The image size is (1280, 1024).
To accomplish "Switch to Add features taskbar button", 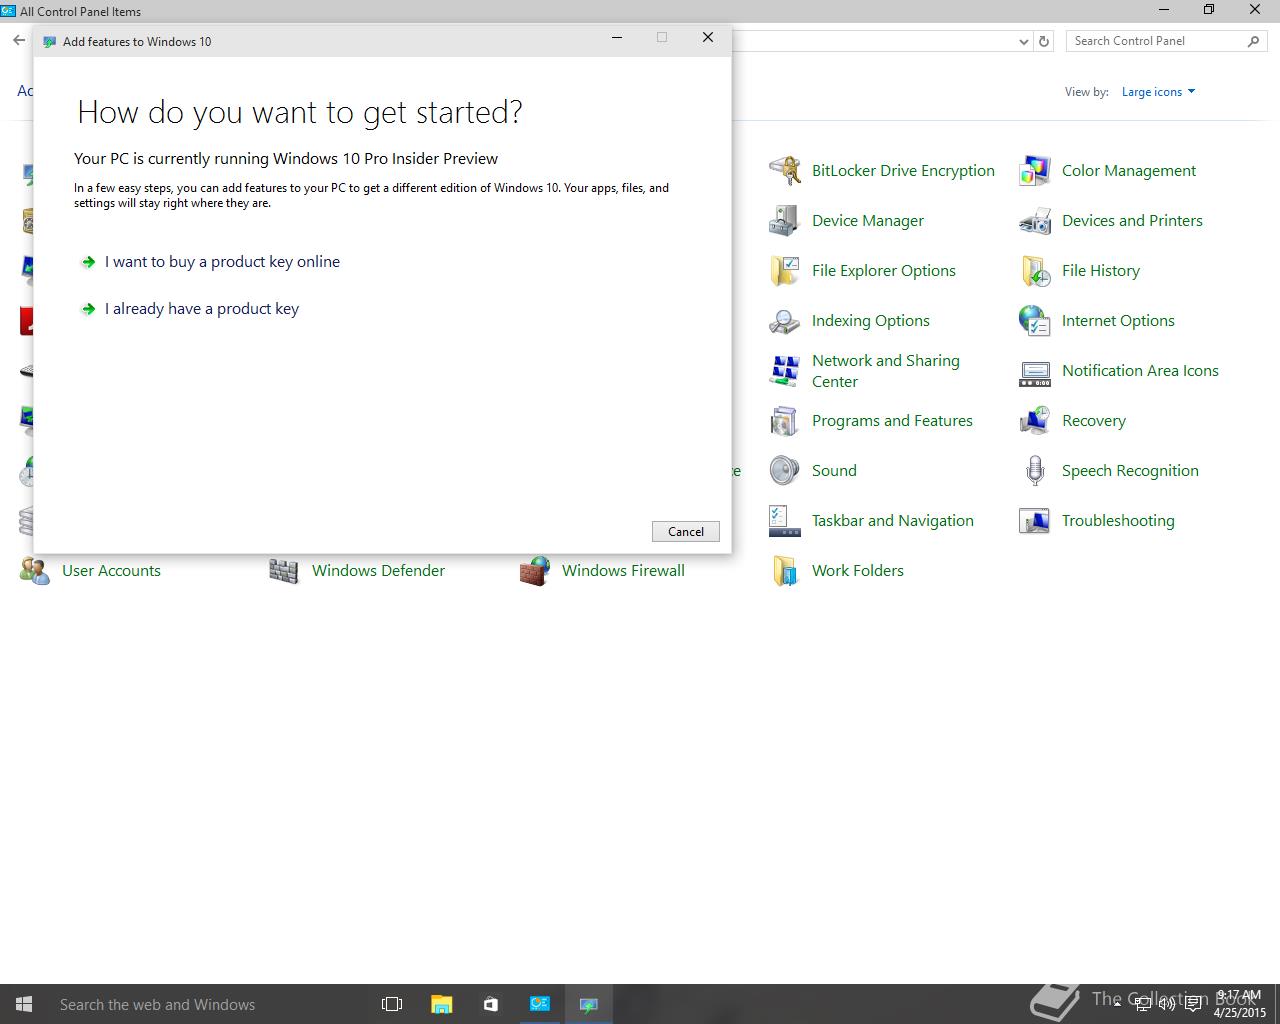I will [588, 1004].
